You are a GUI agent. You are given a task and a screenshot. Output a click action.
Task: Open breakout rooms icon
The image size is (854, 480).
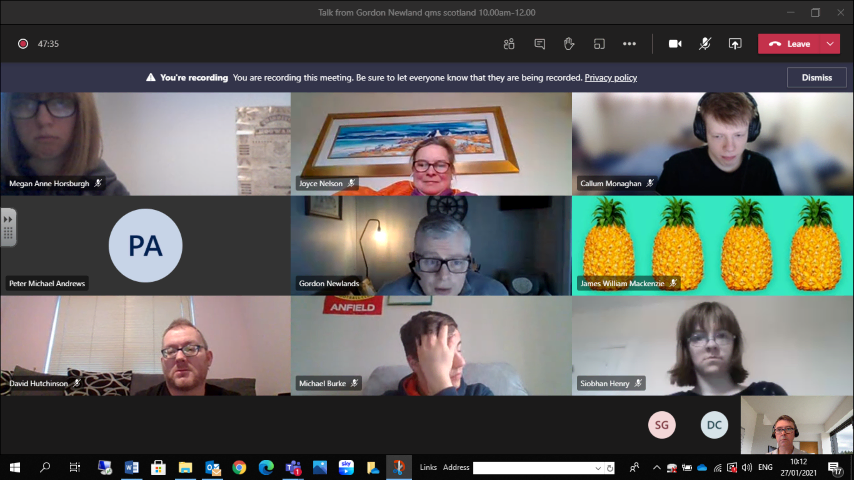click(599, 44)
